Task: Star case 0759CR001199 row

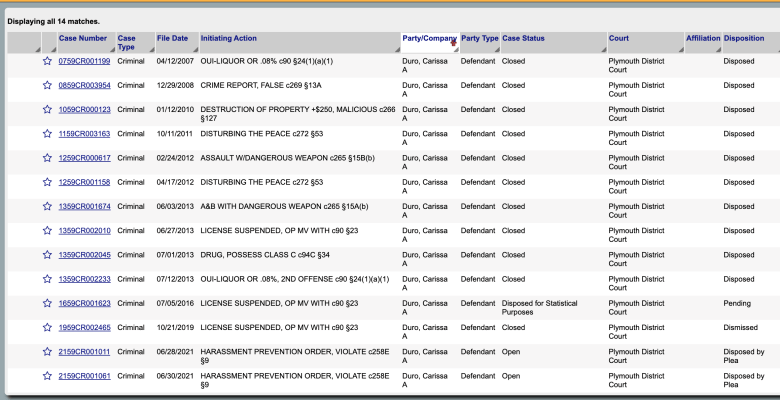Action: pyautogui.click(x=47, y=61)
